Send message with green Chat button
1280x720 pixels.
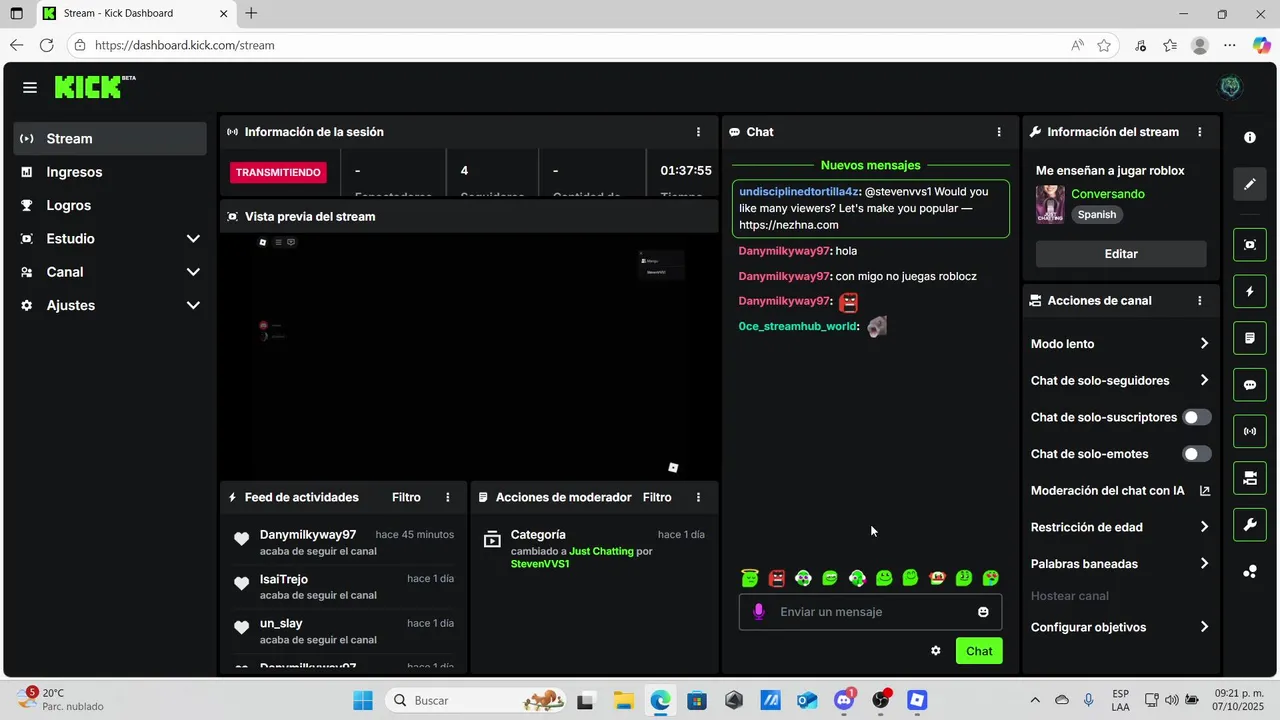979,651
